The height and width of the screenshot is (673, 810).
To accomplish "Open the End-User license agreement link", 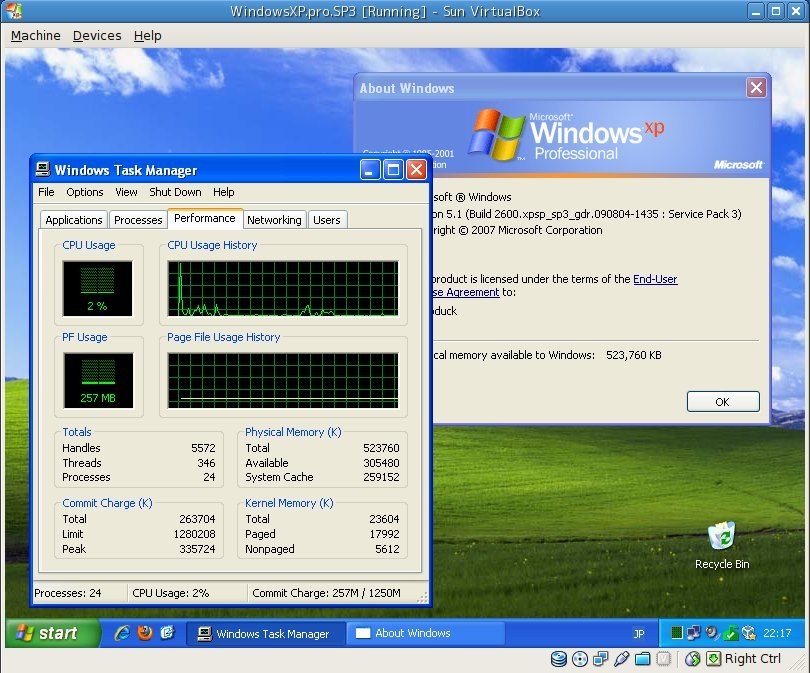I will (655, 279).
